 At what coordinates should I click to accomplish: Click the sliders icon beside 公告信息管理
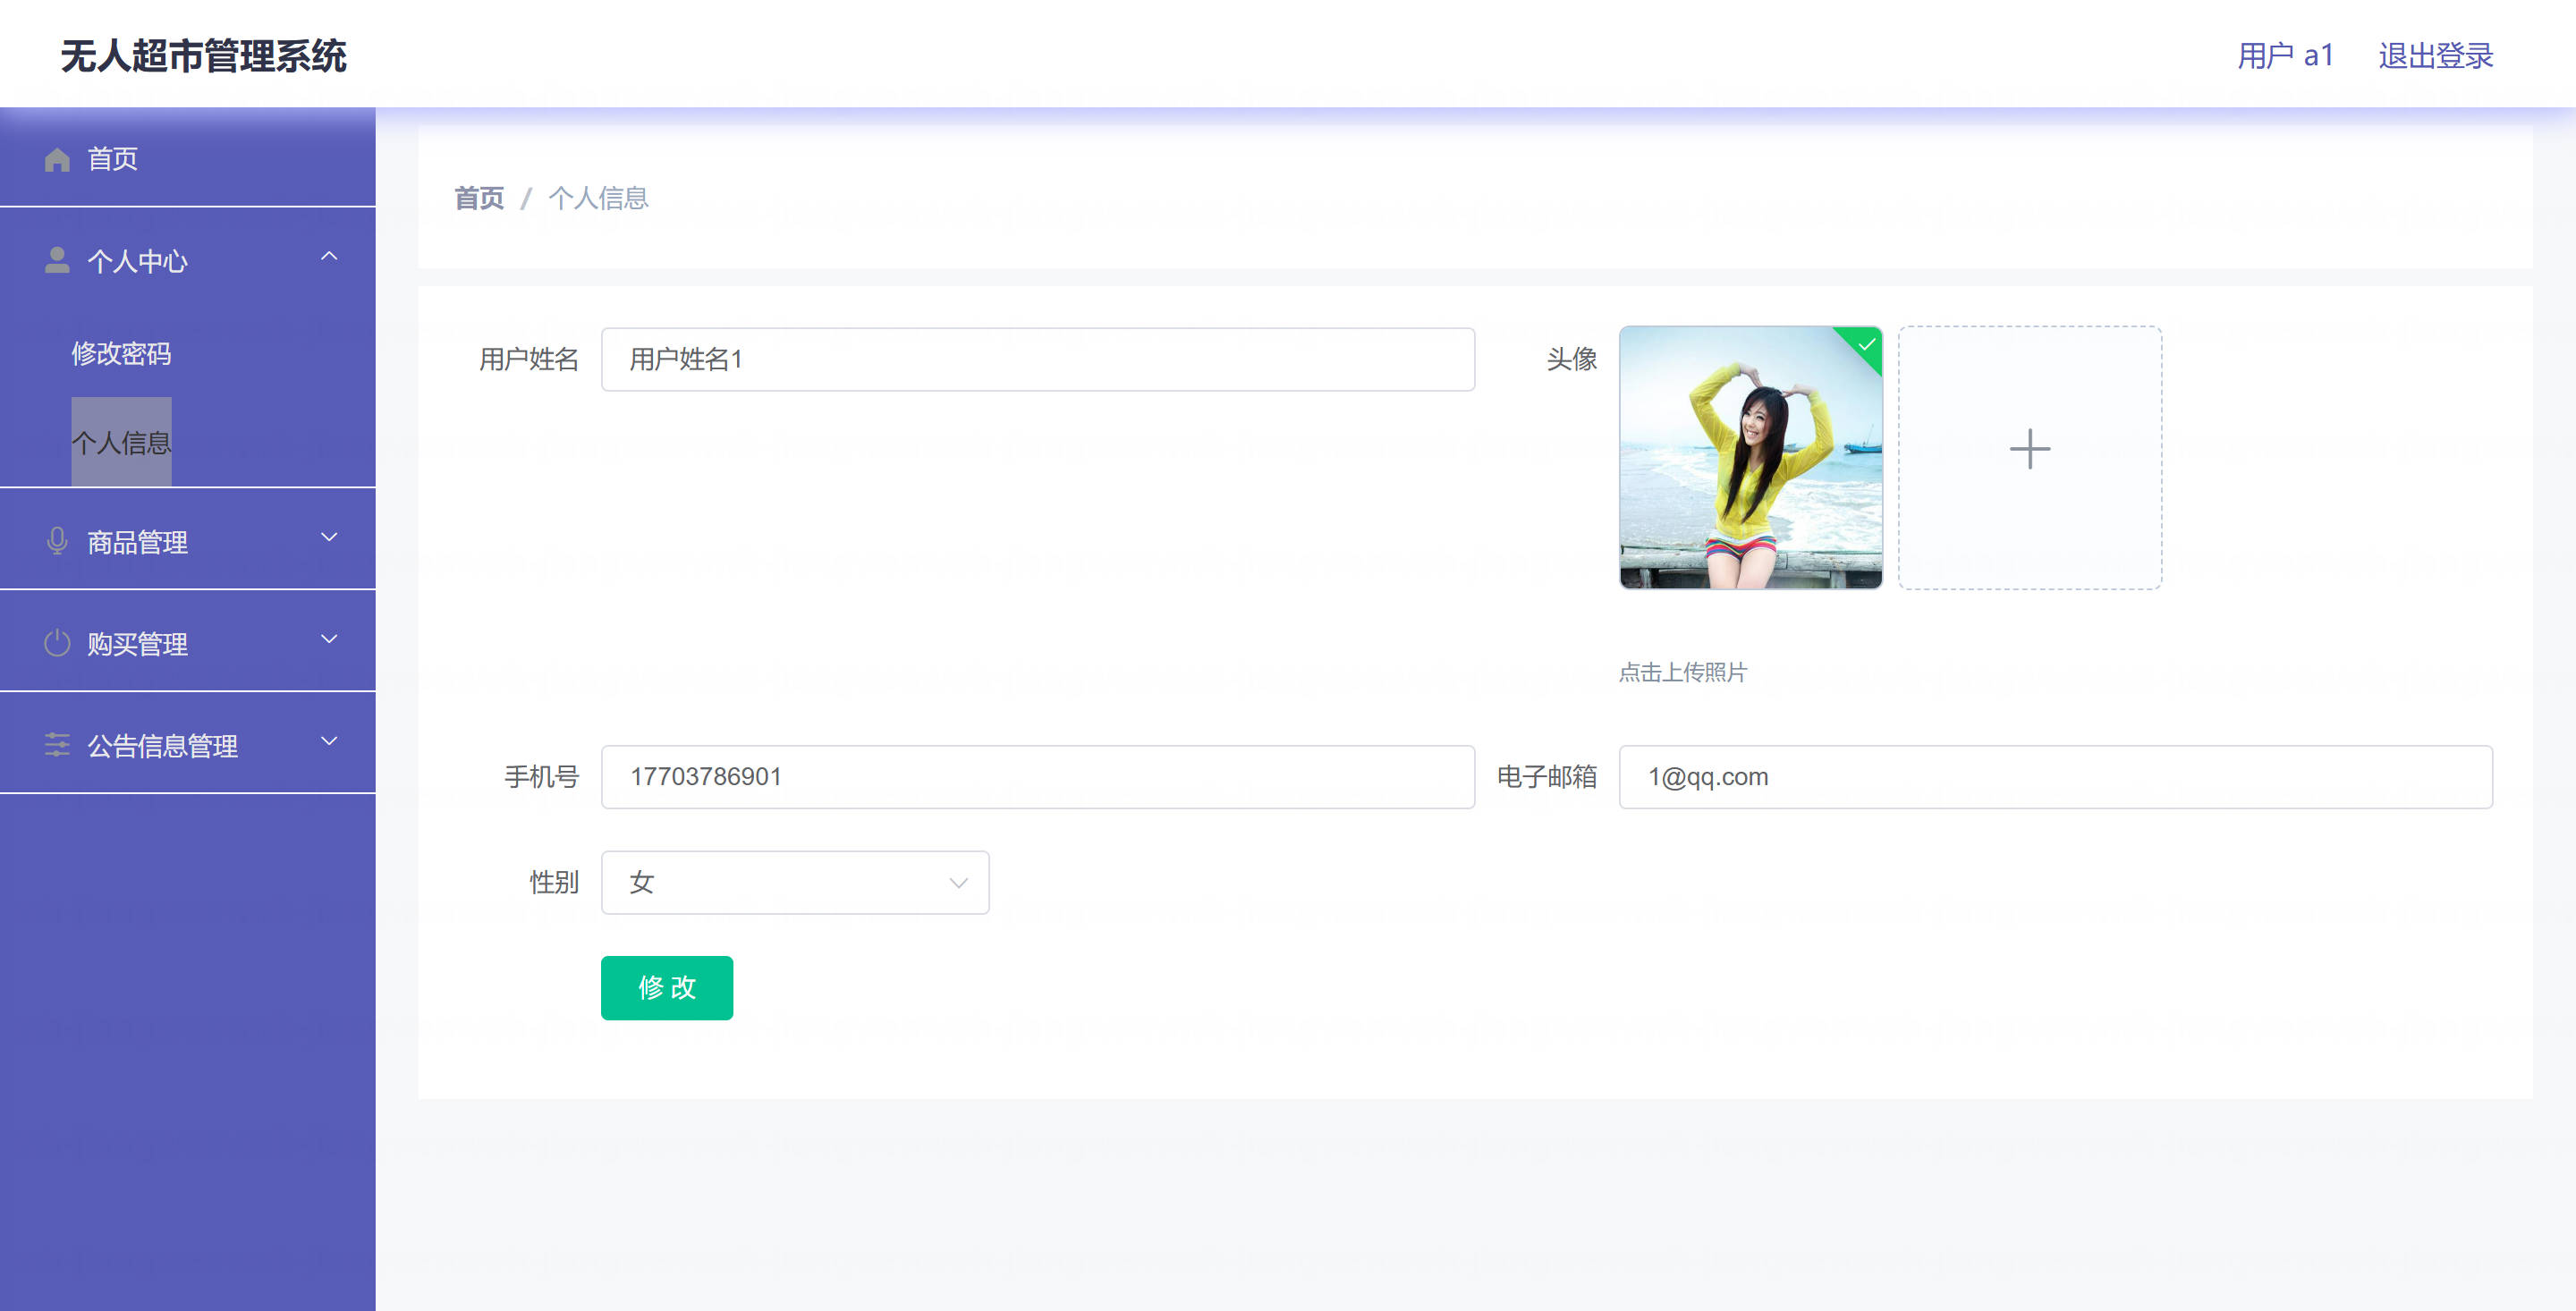(x=57, y=745)
